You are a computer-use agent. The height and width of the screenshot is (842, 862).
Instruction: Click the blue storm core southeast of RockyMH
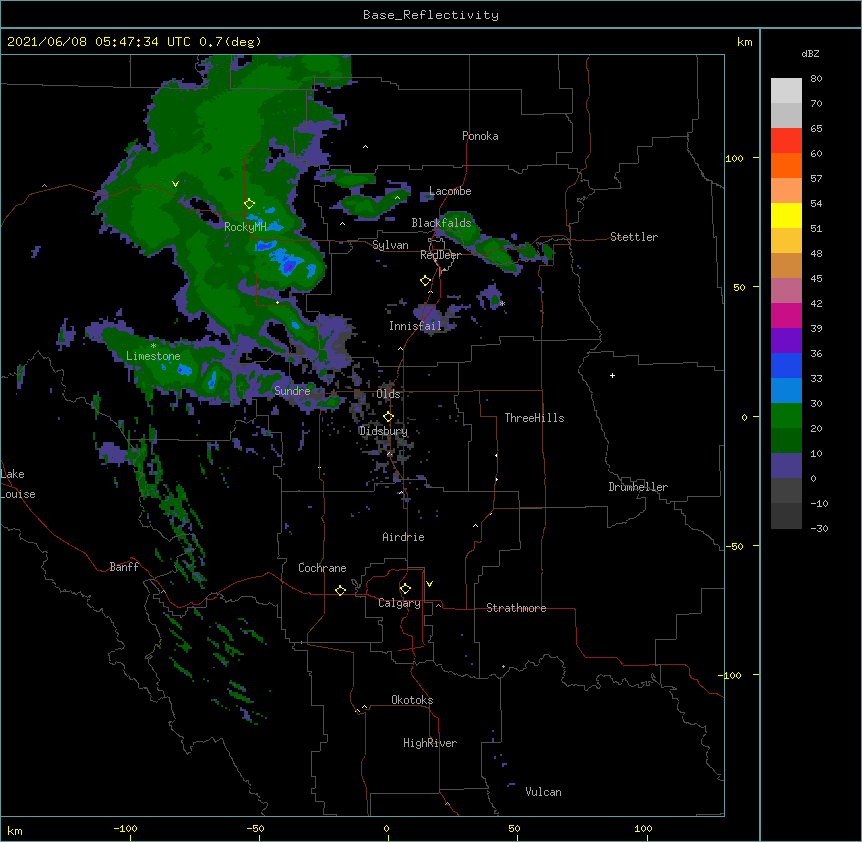[x=288, y=263]
